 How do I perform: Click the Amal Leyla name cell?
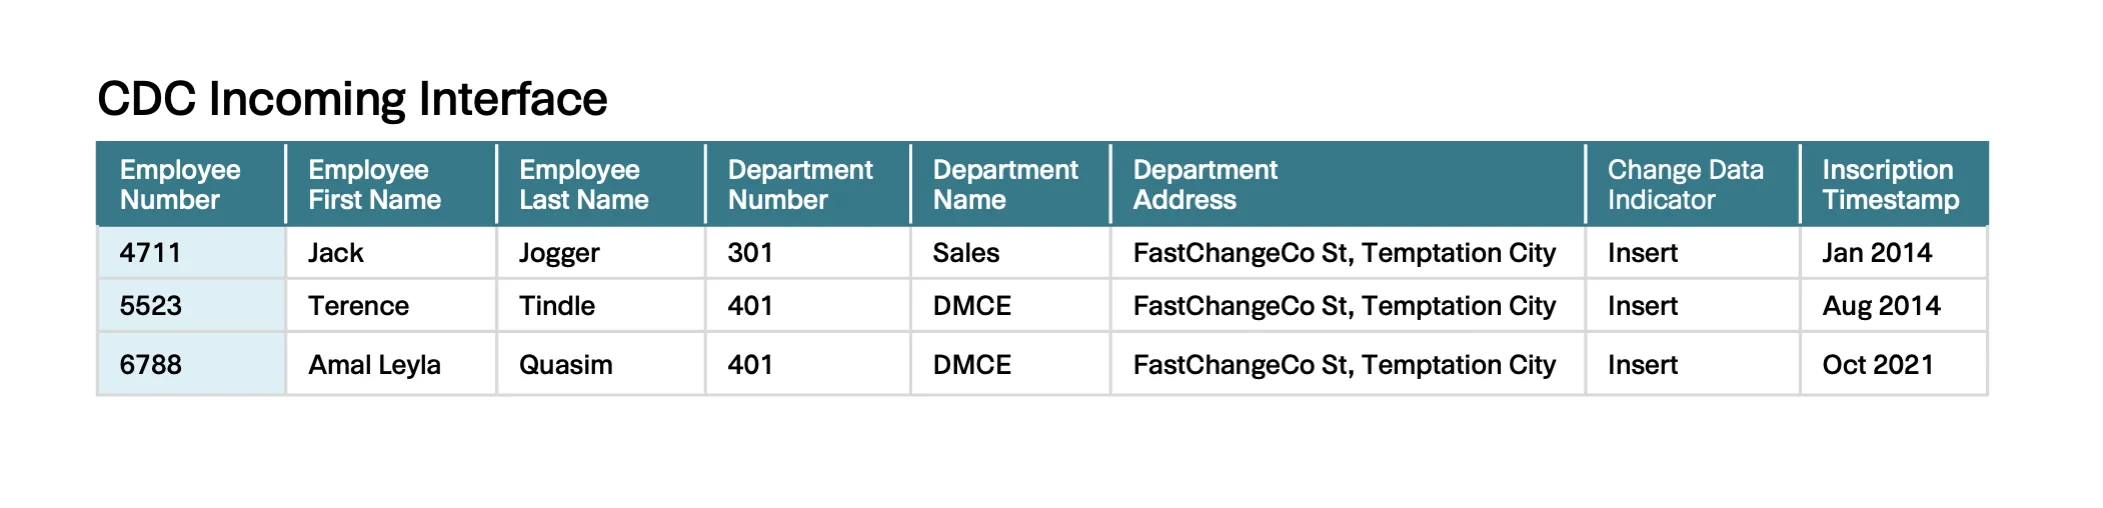point(374,365)
